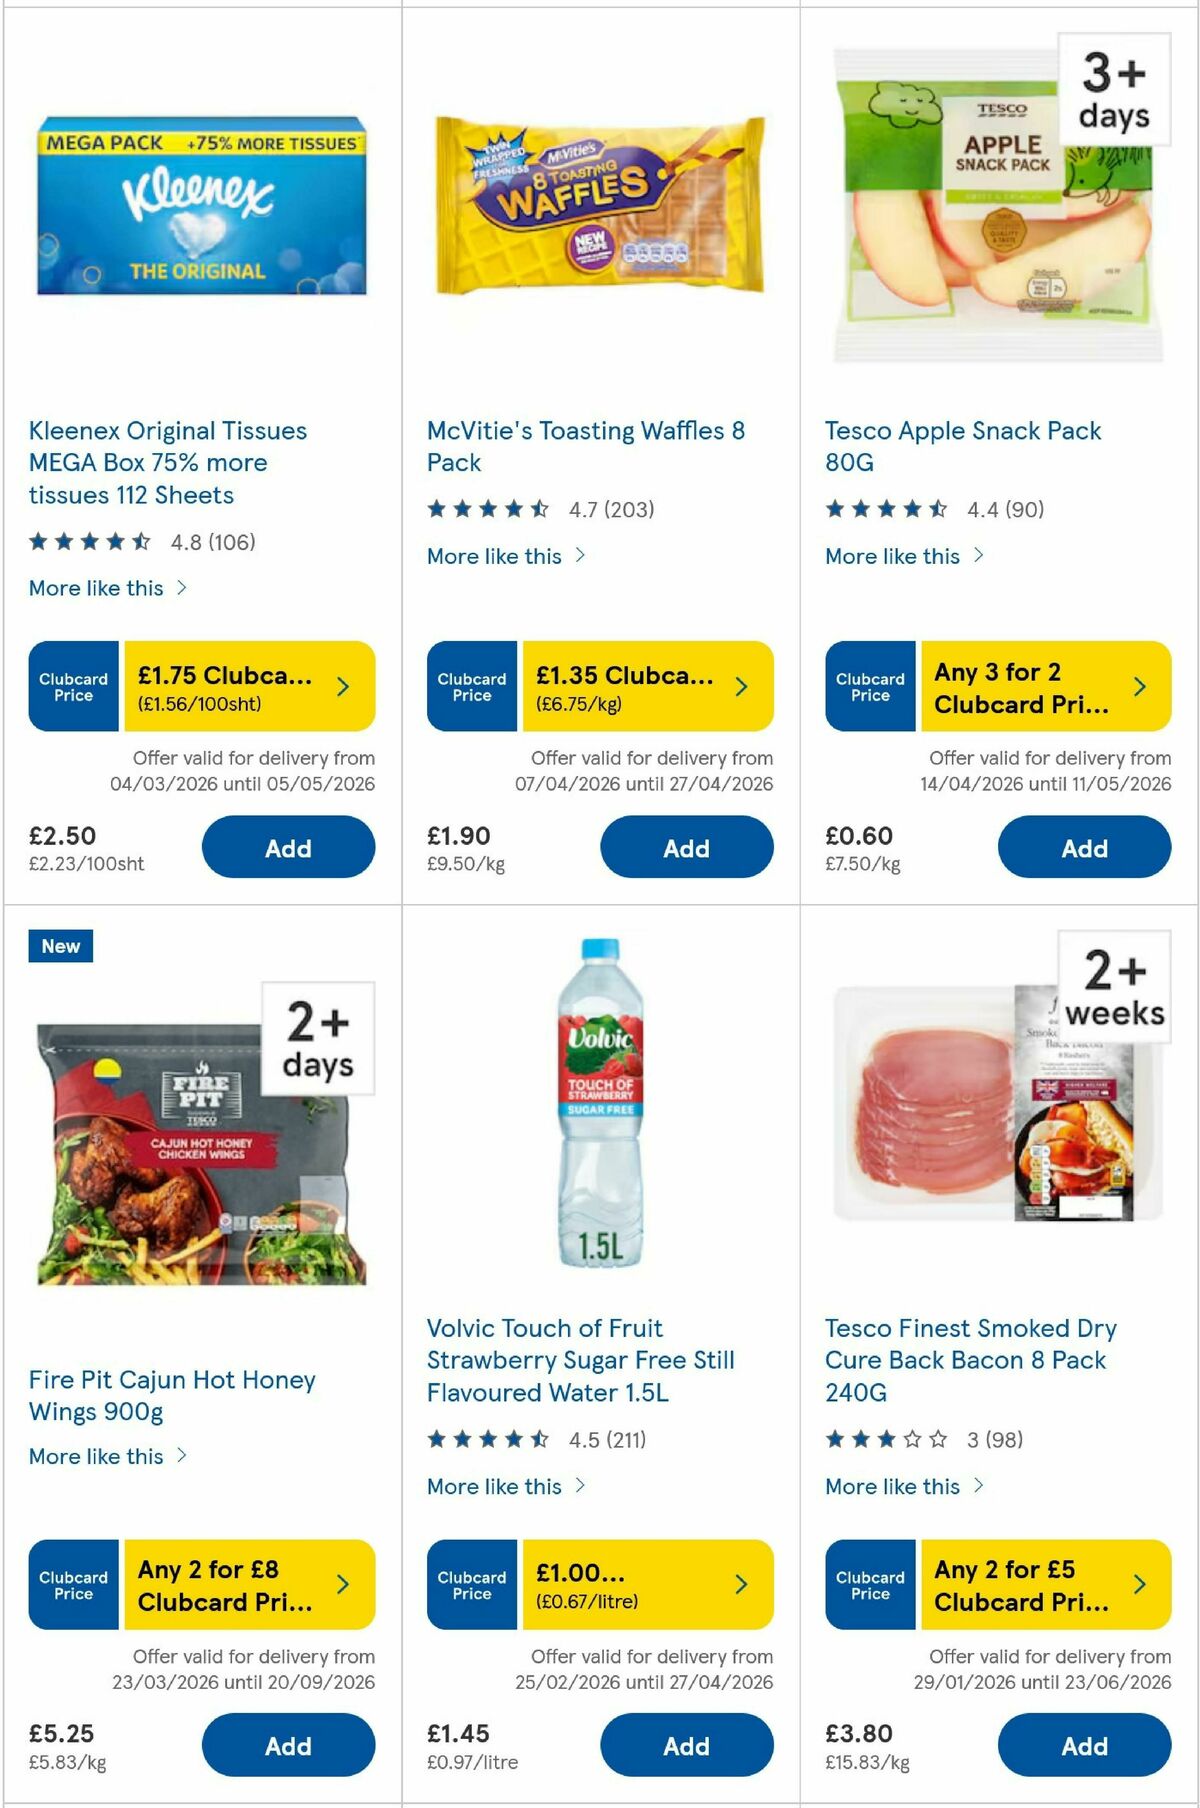Open More like this under Kleenex Tissues
The image size is (1200, 1808).
pyautogui.click(x=95, y=588)
